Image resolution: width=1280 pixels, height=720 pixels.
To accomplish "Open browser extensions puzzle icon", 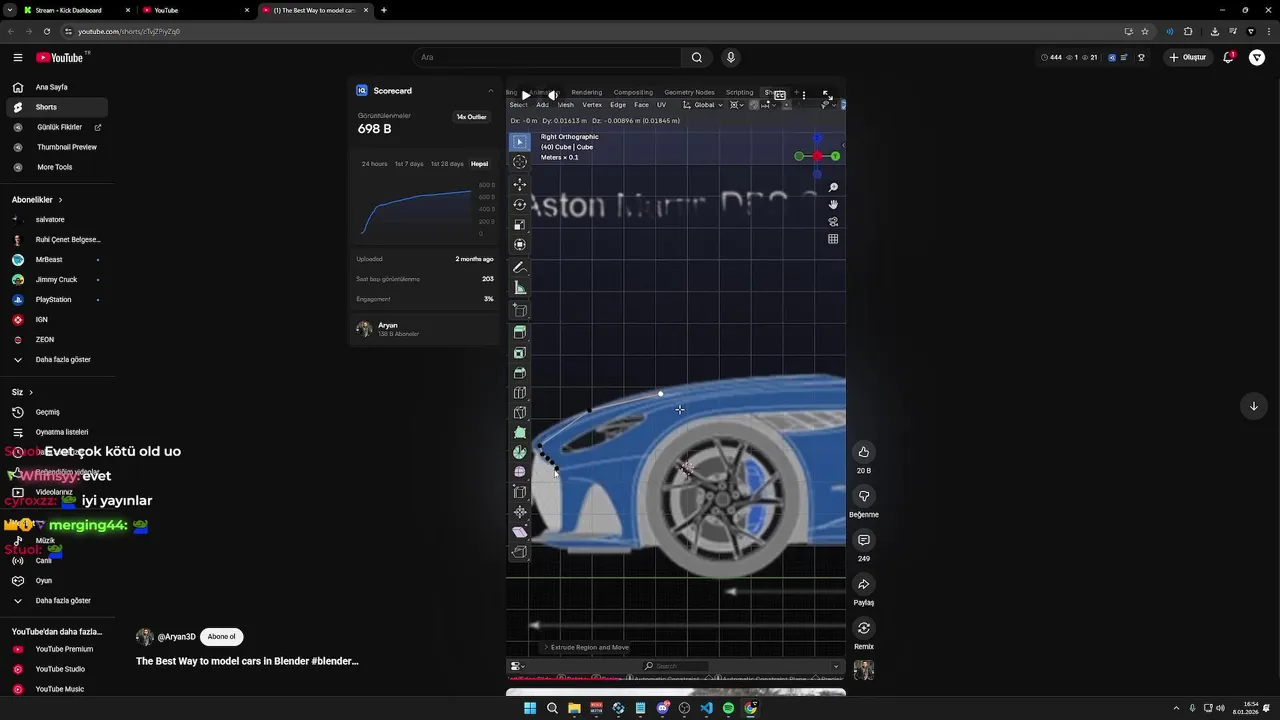I will (1188, 31).
